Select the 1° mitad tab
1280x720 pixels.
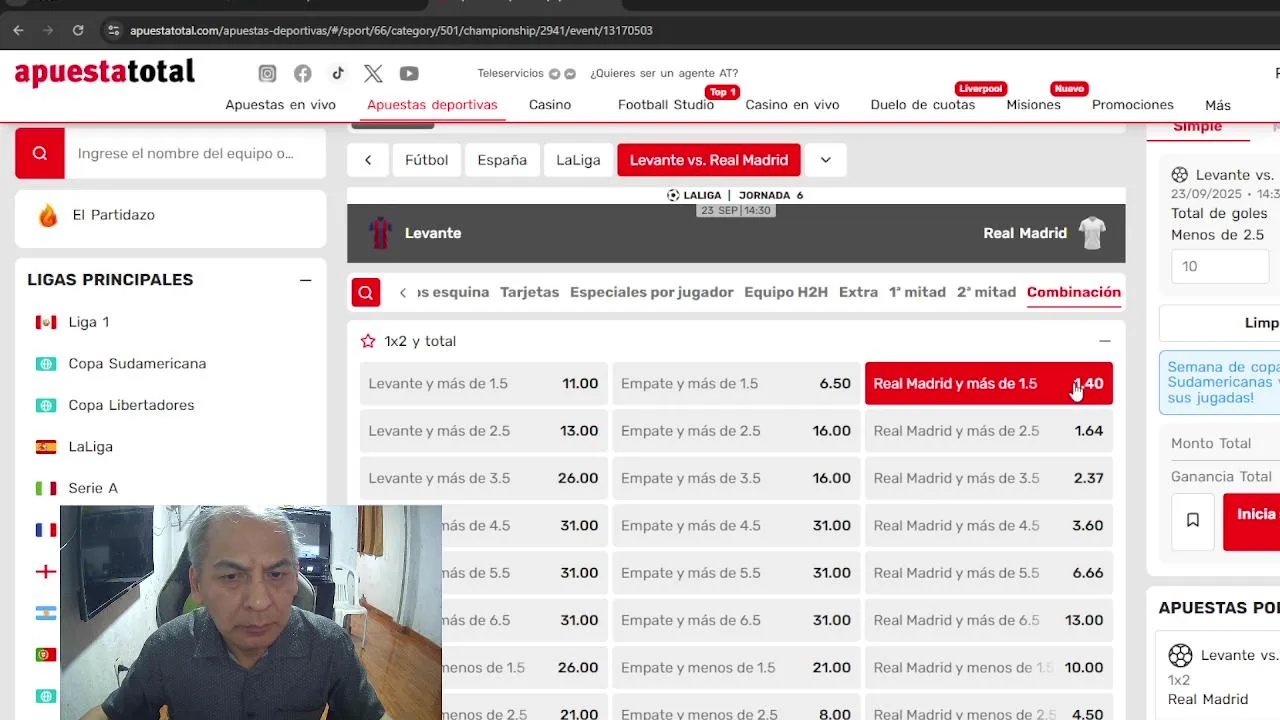[x=917, y=292]
